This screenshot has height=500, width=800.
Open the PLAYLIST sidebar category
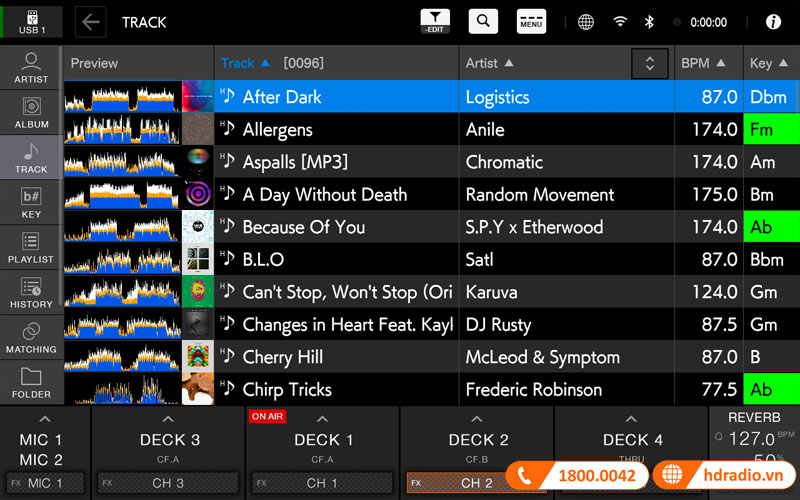pyautogui.click(x=31, y=247)
